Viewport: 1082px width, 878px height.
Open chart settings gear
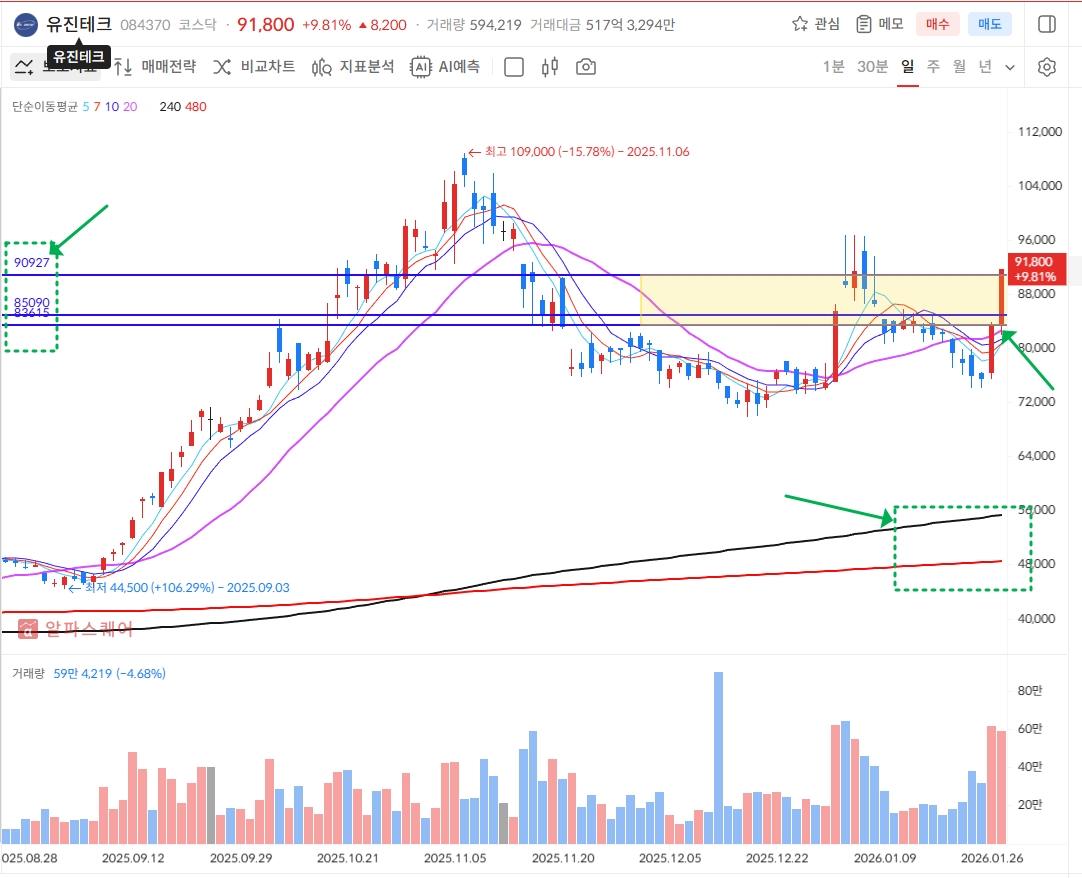click(x=1047, y=67)
